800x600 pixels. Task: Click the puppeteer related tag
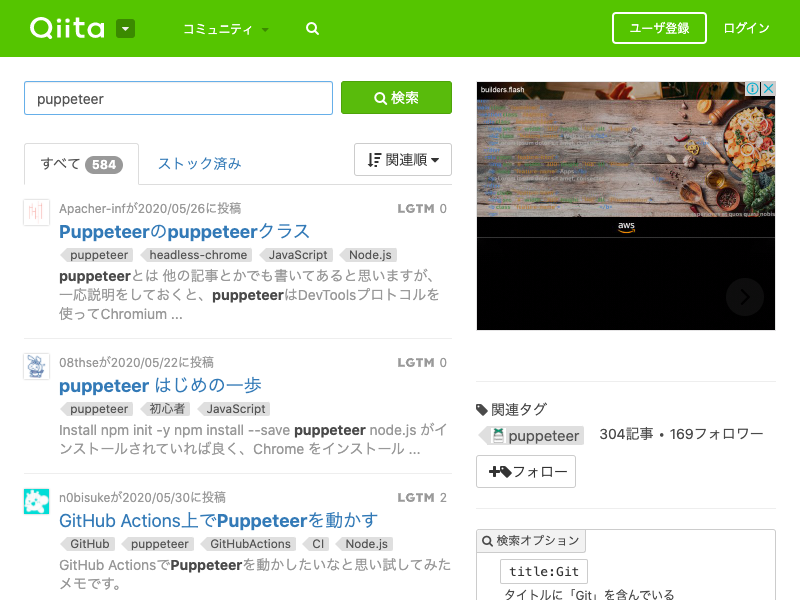pyautogui.click(x=533, y=436)
